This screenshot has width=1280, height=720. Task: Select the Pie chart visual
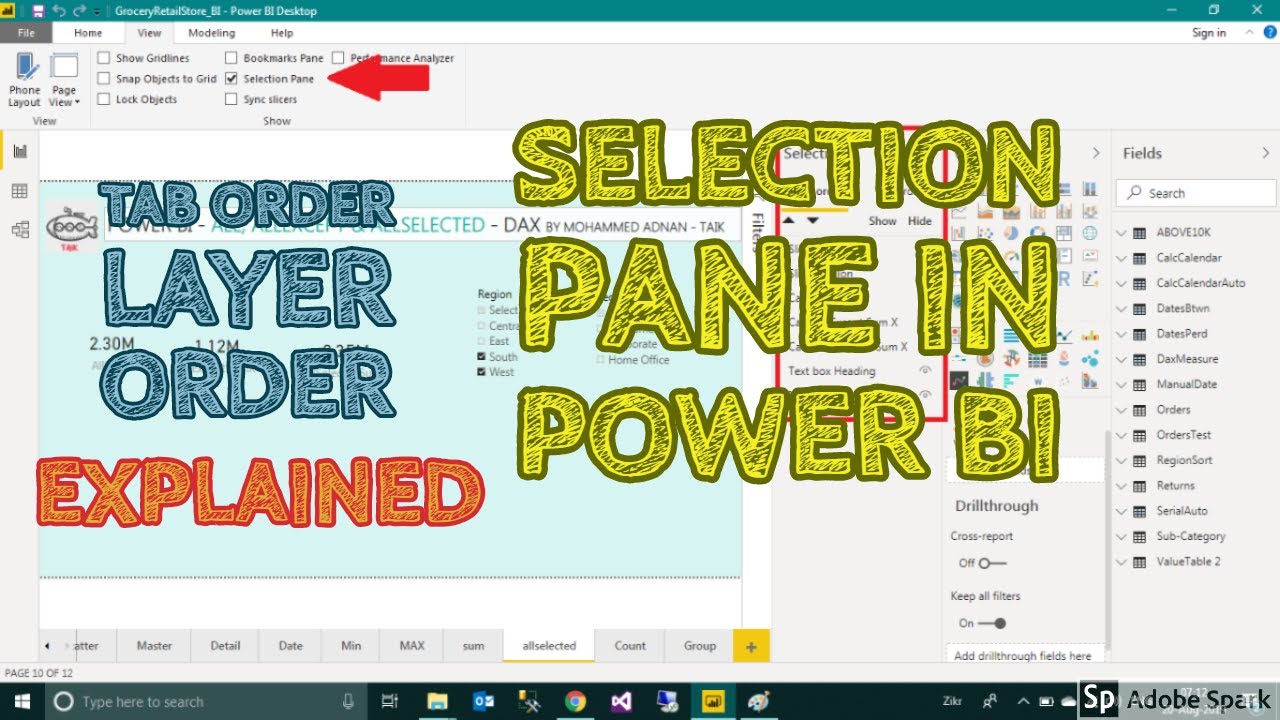click(1012, 233)
